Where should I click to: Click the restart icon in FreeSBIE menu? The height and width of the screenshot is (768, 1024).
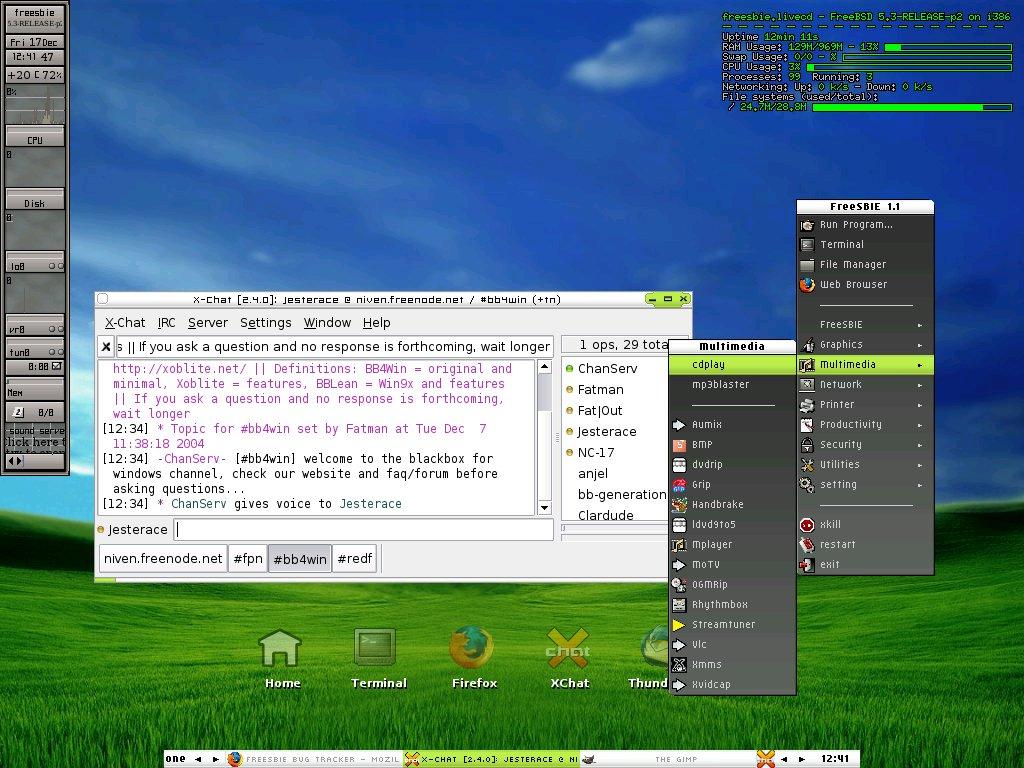pos(807,545)
